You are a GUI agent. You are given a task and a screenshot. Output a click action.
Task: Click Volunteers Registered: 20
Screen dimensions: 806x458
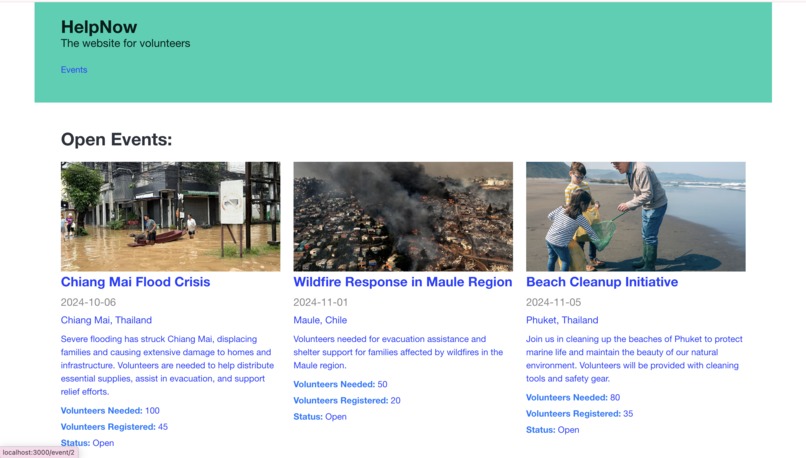(347, 400)
